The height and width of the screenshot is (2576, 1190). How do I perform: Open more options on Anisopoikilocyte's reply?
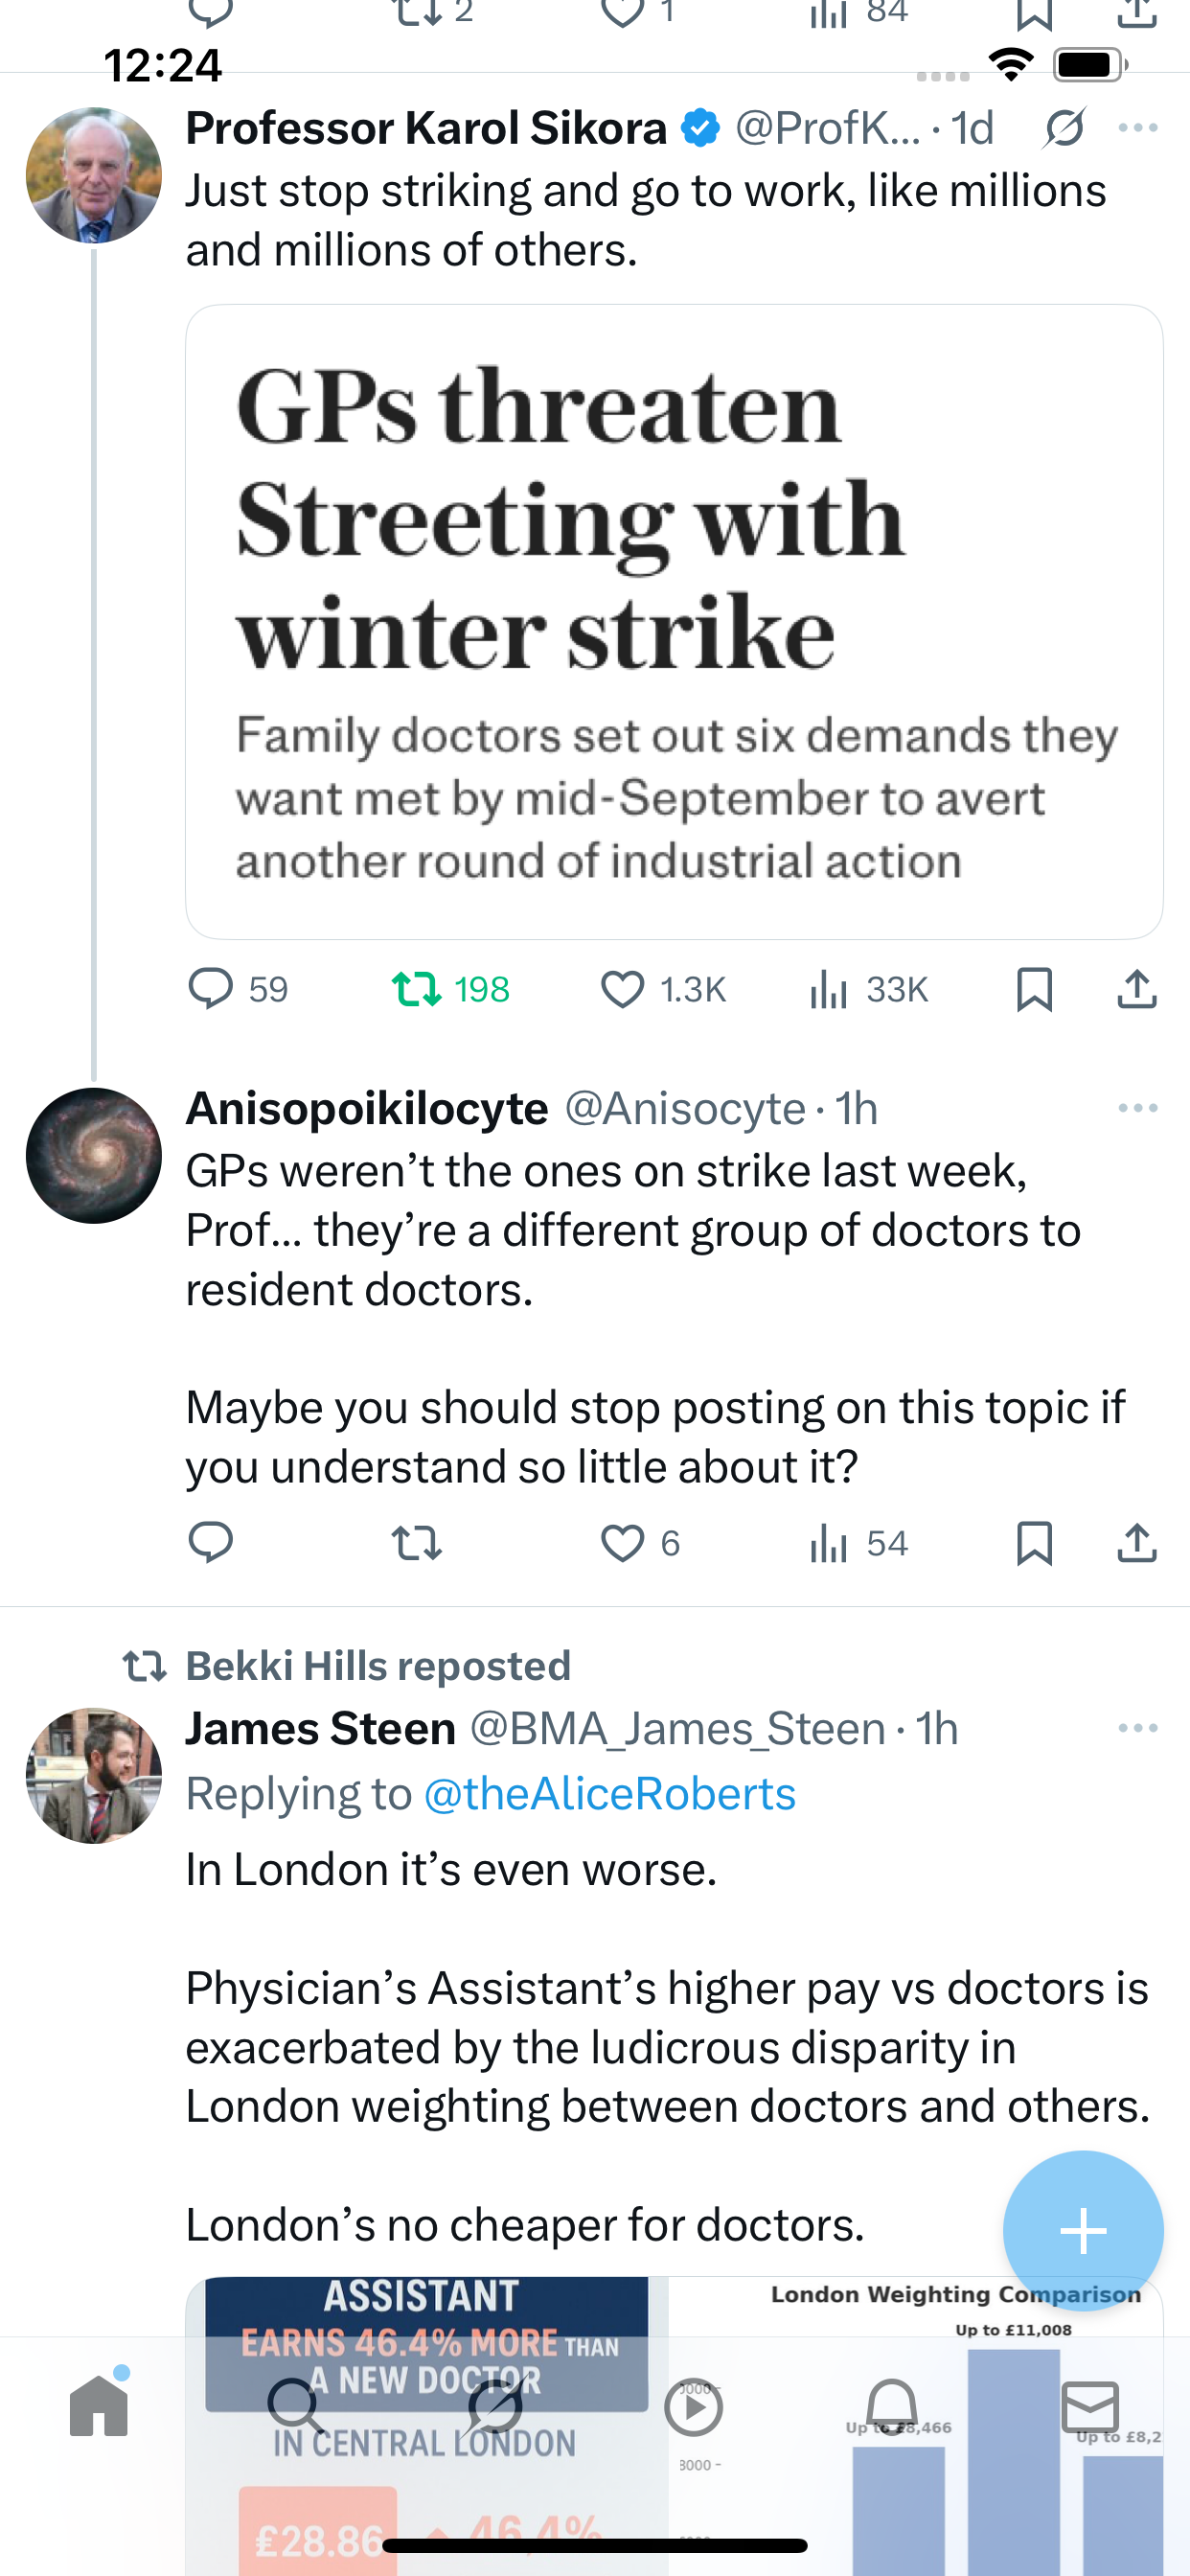point(1138,1108)
